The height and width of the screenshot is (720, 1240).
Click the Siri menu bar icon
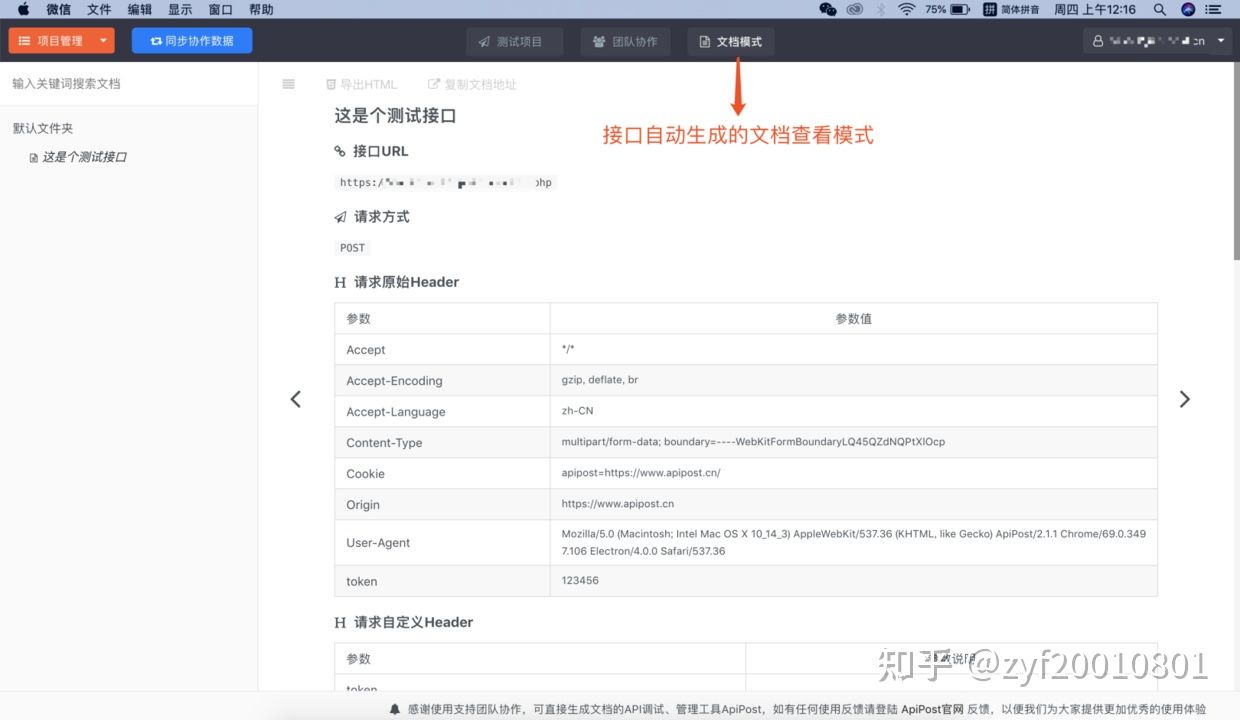click(x=1188, y=9)
